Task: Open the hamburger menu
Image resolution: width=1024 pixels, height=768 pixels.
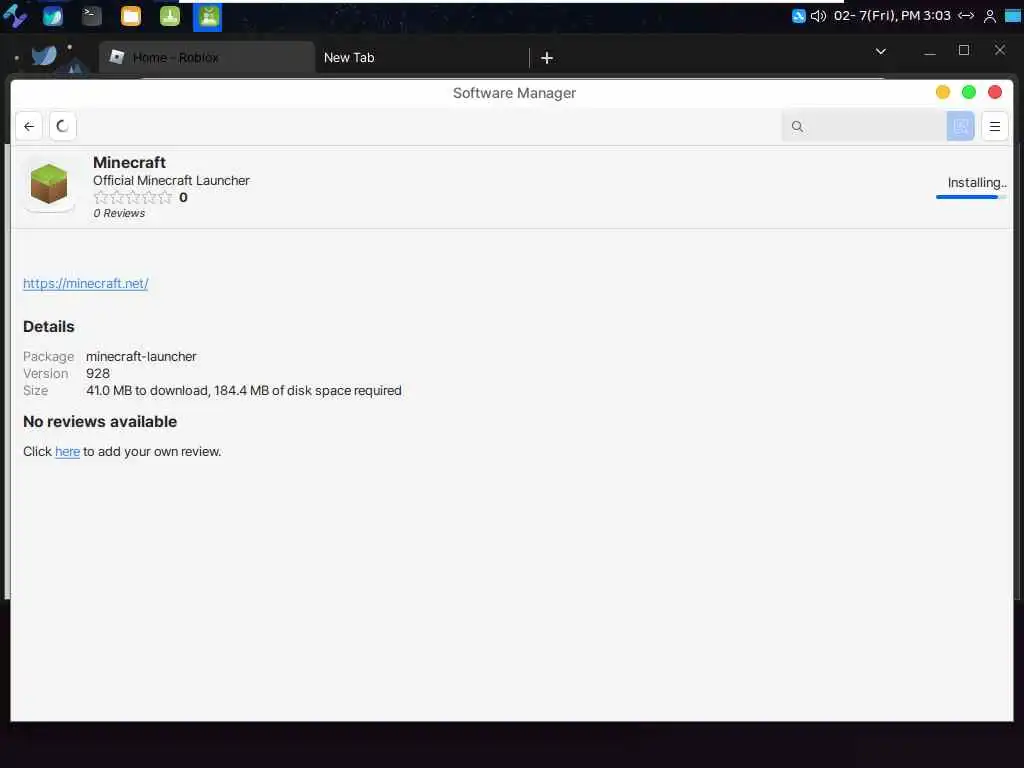Action: (995, 126)
